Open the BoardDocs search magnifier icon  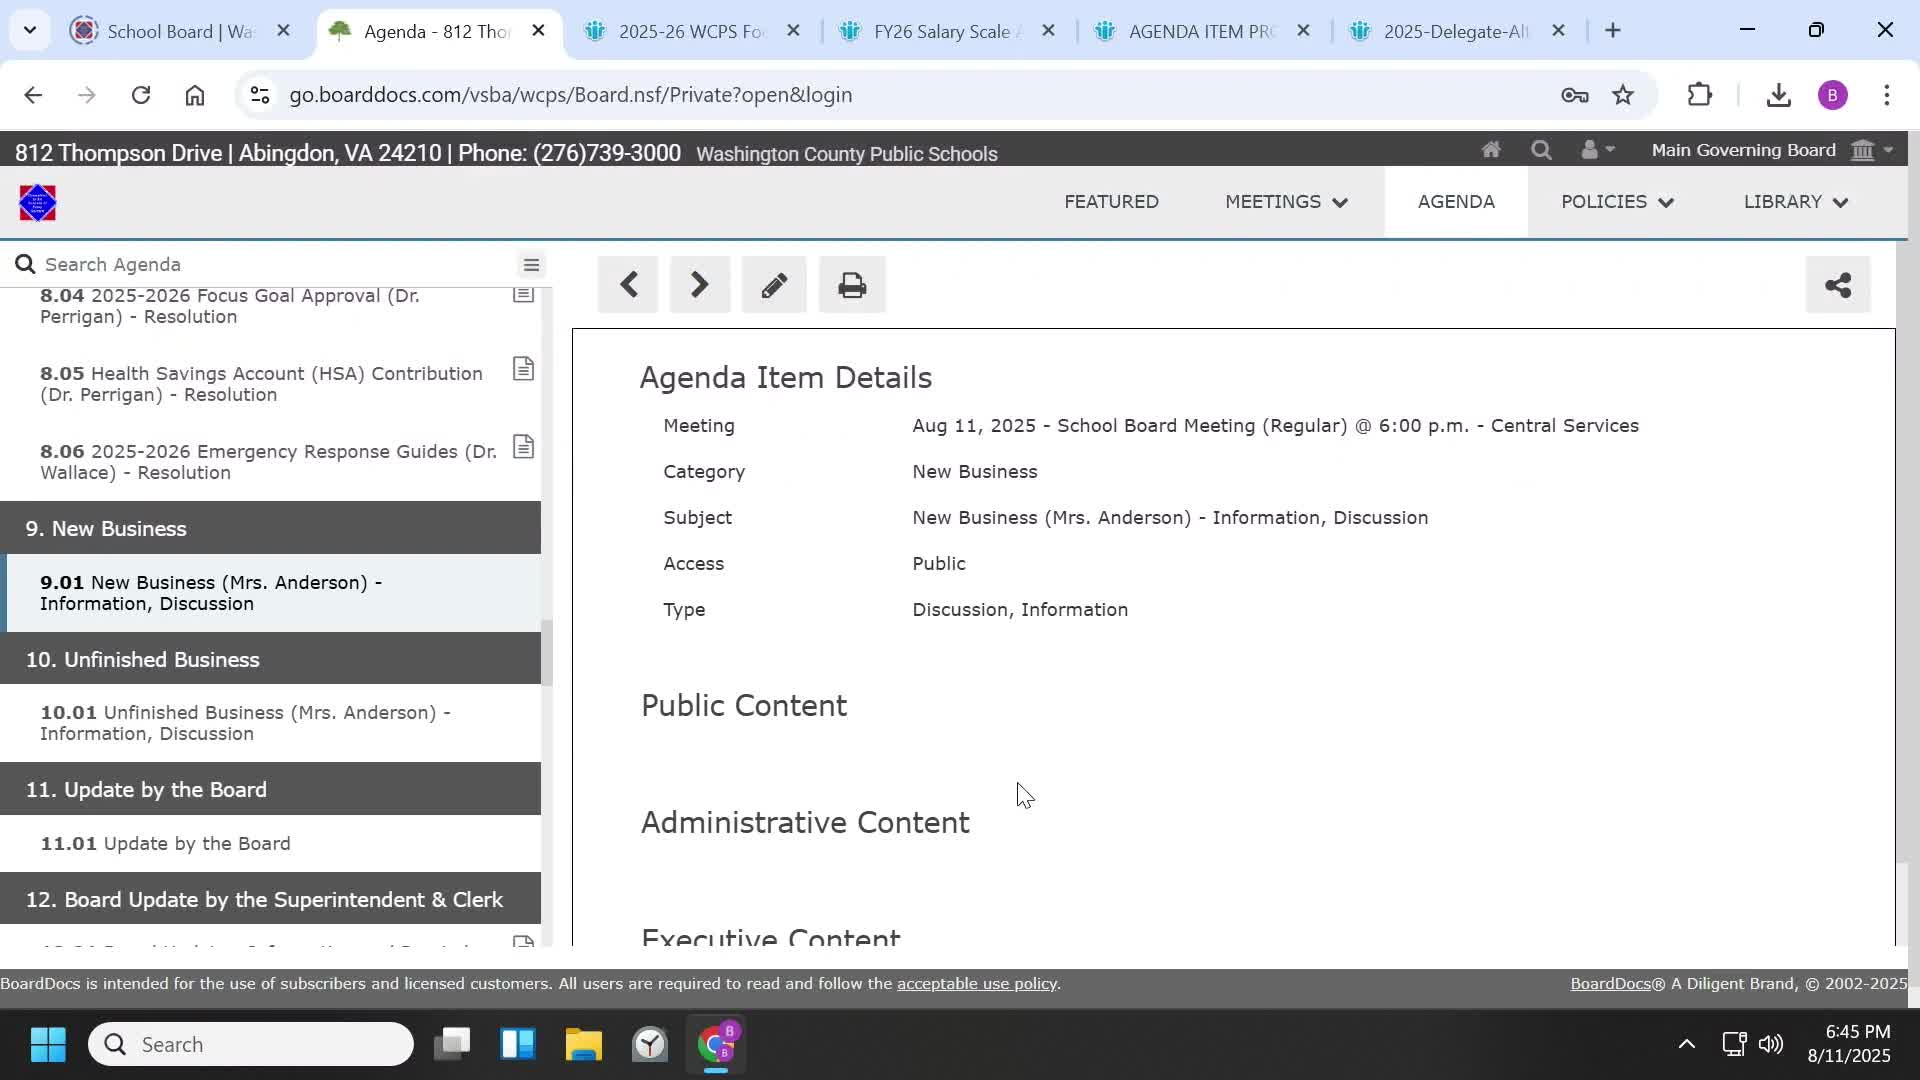[1541, 149]
